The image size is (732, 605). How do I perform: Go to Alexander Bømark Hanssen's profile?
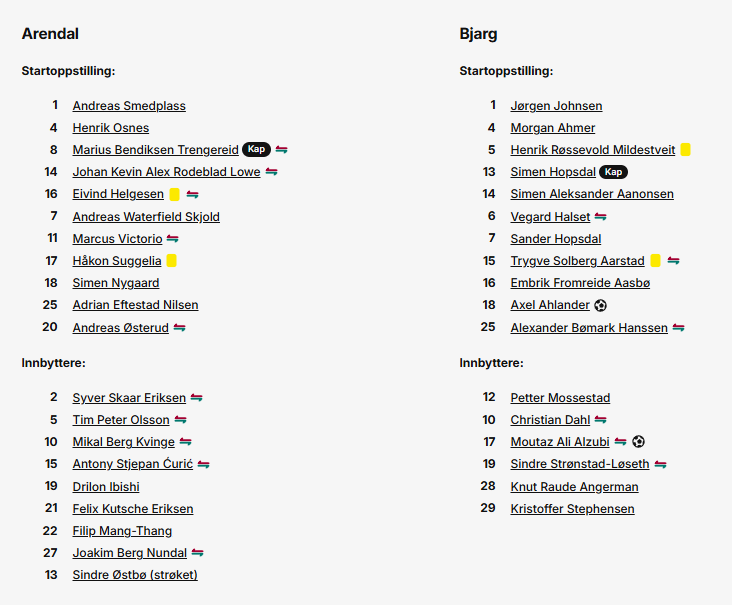[x=589, y=328]
